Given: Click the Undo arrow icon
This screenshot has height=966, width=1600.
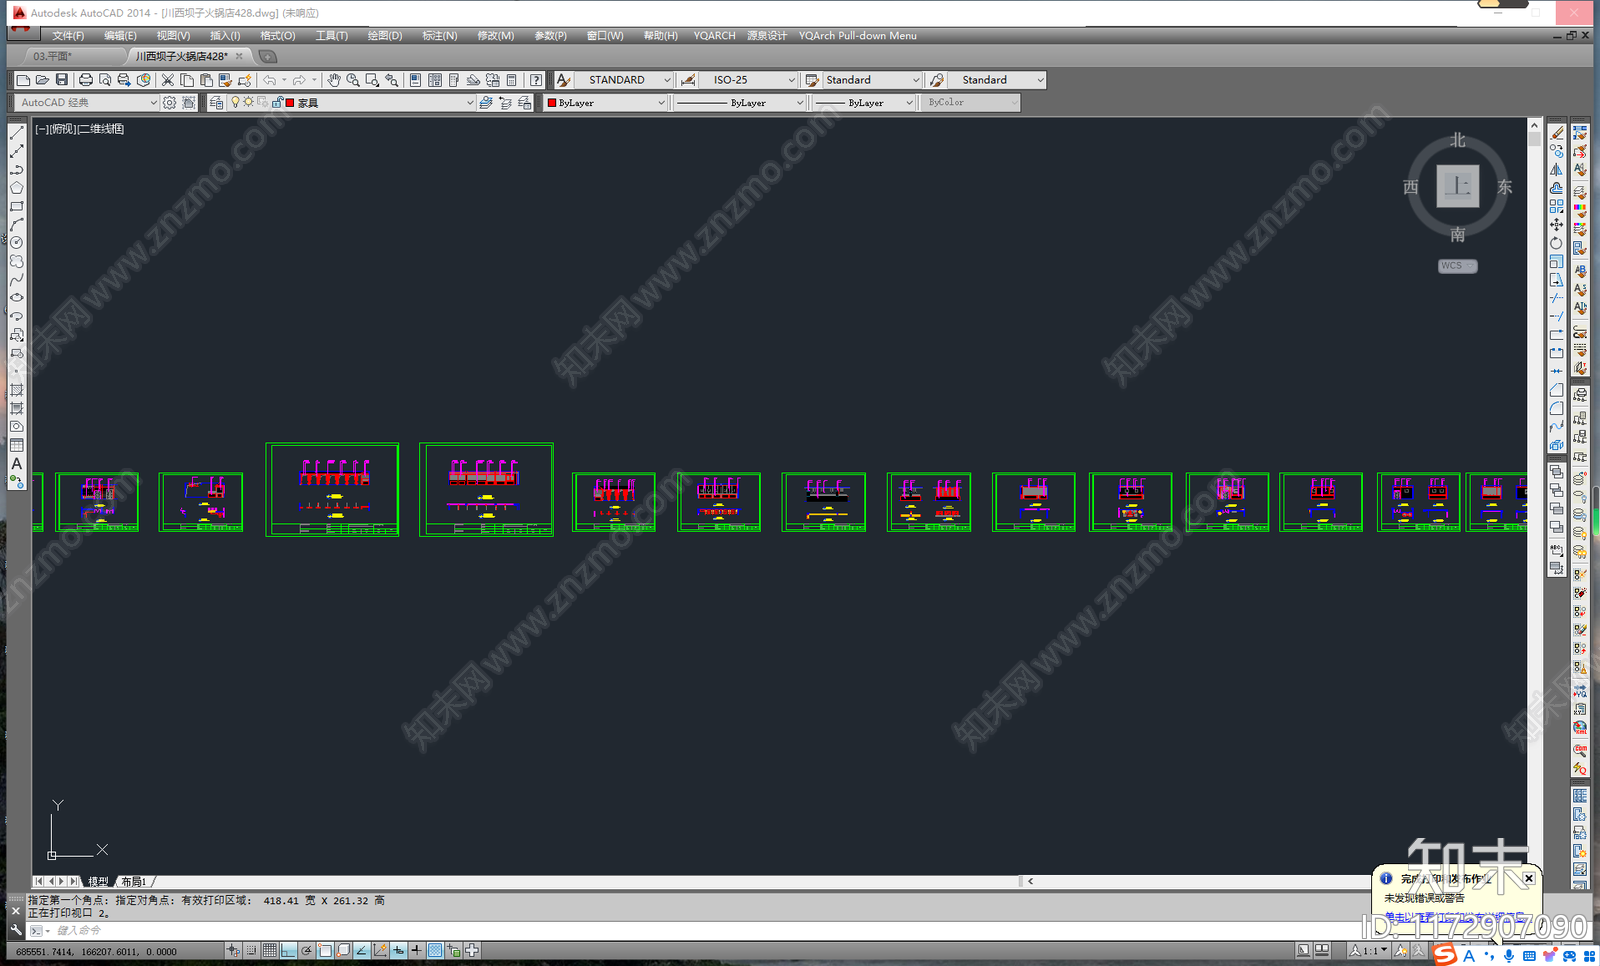Looking at the screenshot, I should pos(270,80).
